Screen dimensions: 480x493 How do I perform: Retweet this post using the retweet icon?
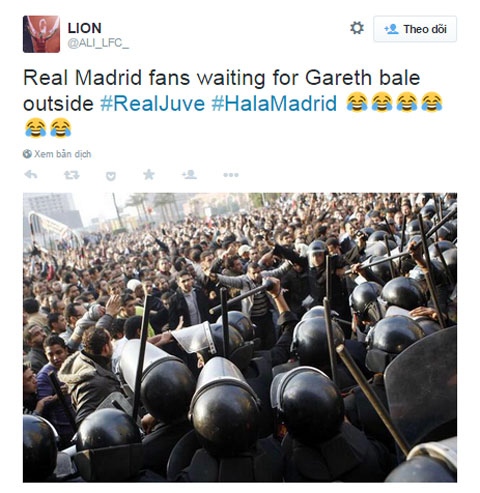[72, 175]
